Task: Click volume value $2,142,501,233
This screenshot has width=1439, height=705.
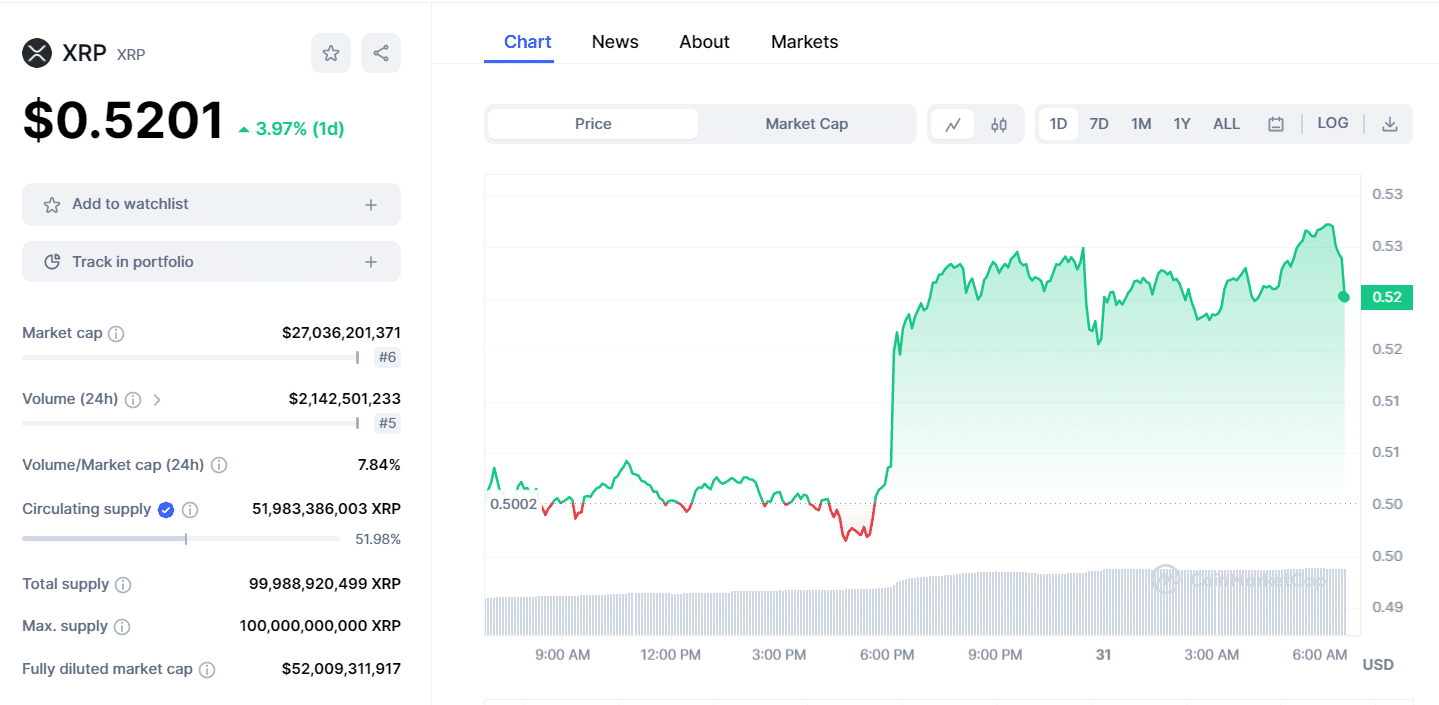Action: (x=345, y=399)
